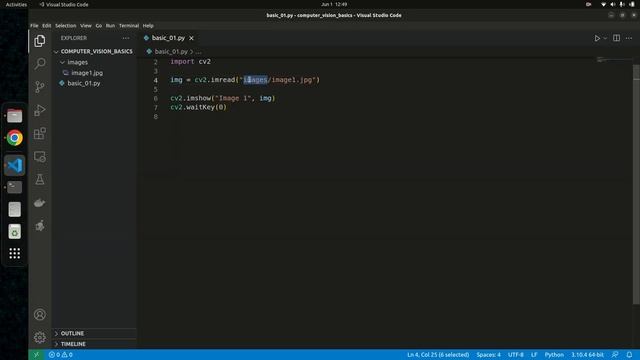This screenshot has height=360, width=640.
Task: Launch Google Chrome from the dock
Action: coord(14,138)
